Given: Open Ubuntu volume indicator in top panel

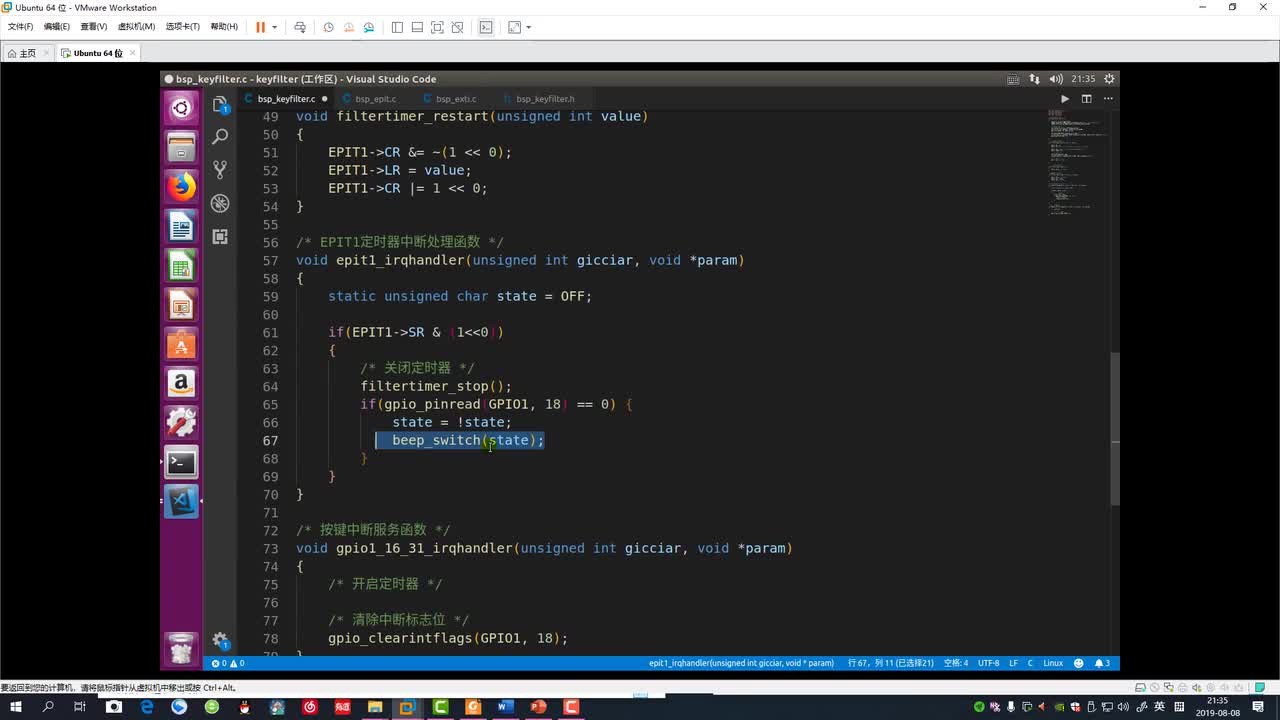Looking at the screenshot, I should [1056, 79].
